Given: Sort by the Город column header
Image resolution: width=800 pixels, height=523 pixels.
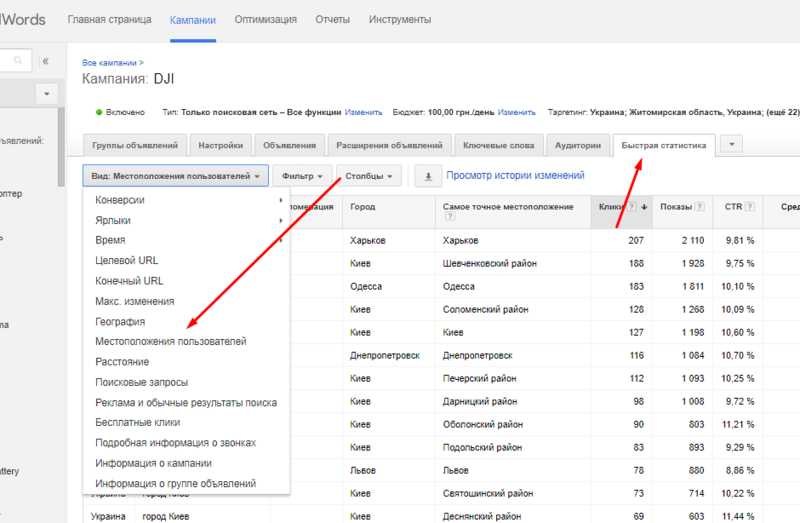Looking at the screenshot, I should click(363, 207).
